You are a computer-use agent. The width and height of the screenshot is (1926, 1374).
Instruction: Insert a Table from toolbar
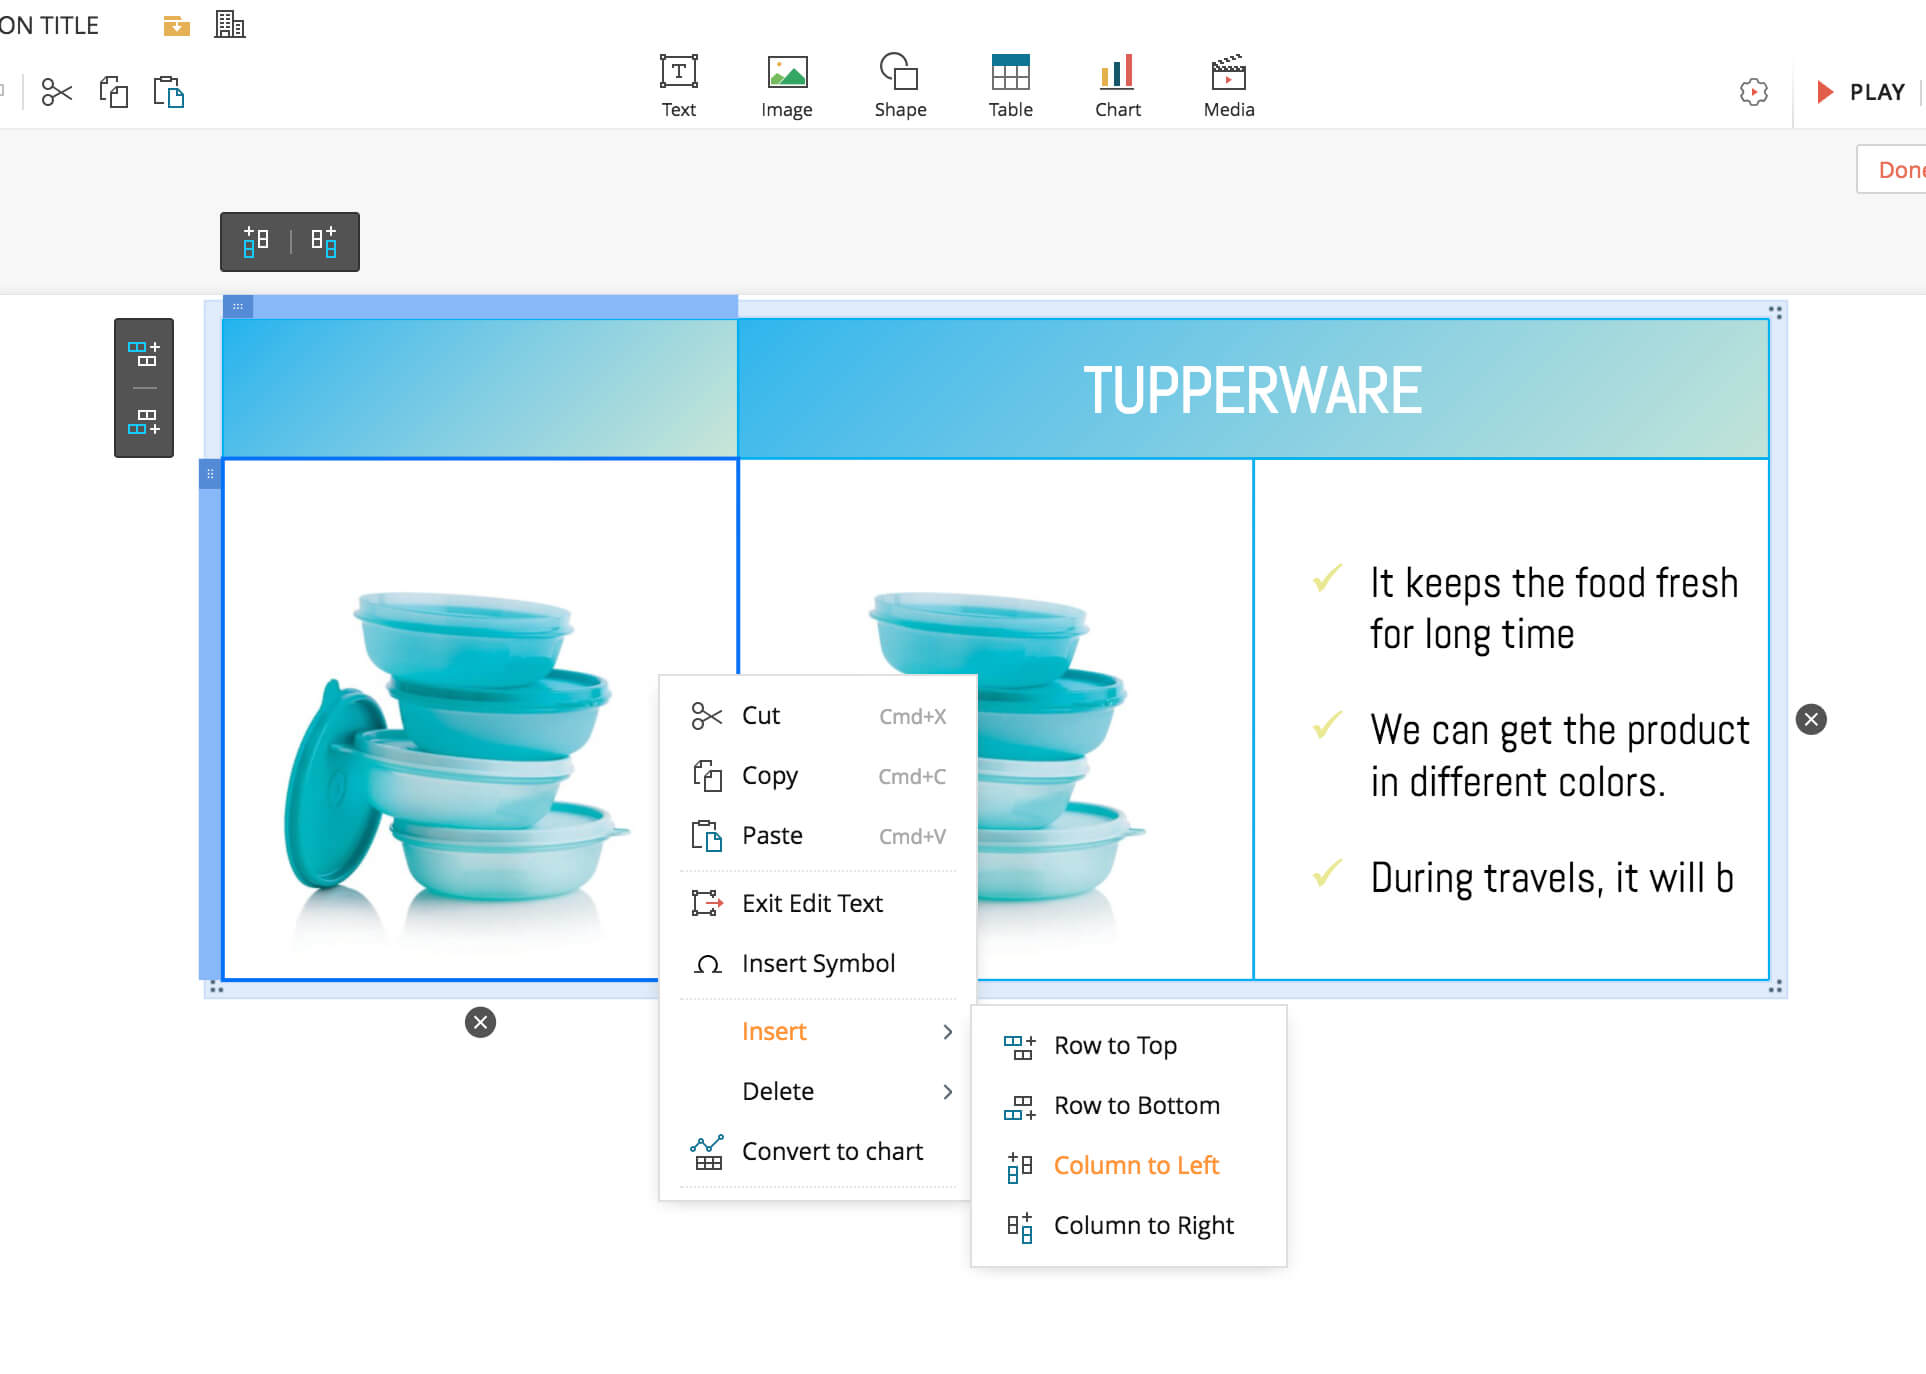[x=1010, y=85]
